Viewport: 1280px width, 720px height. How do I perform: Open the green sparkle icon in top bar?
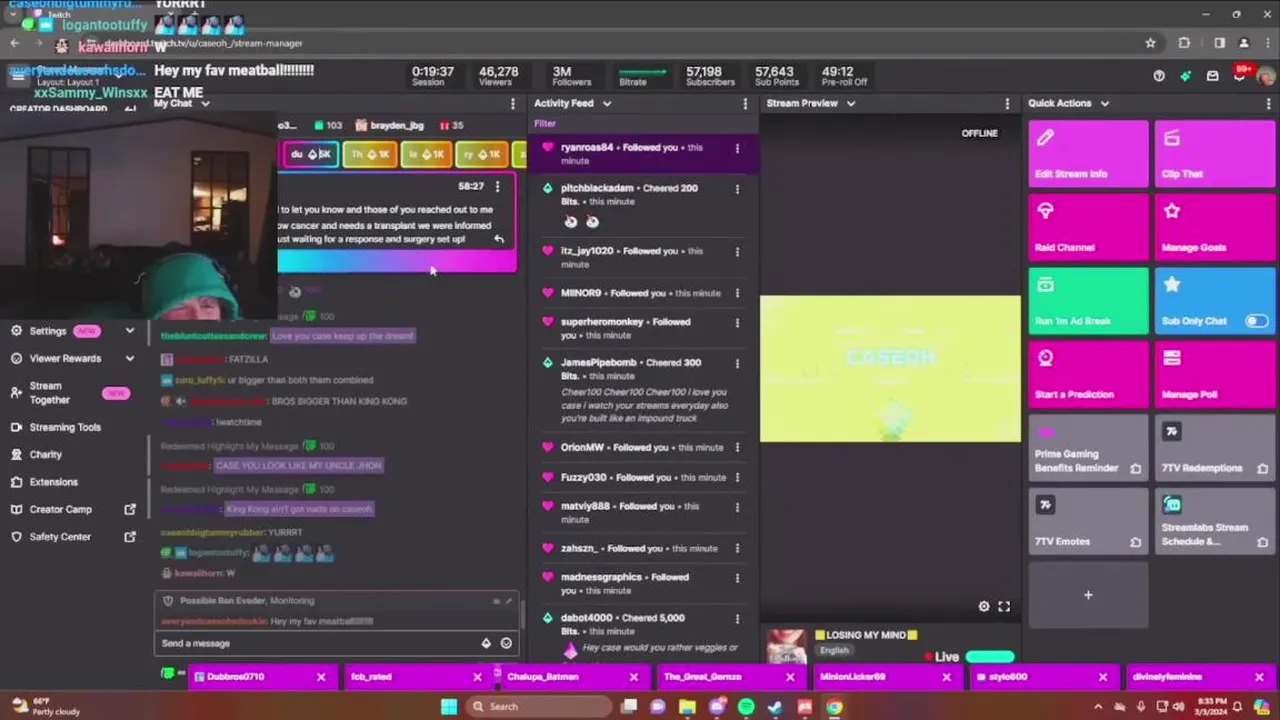(1185, 76)
